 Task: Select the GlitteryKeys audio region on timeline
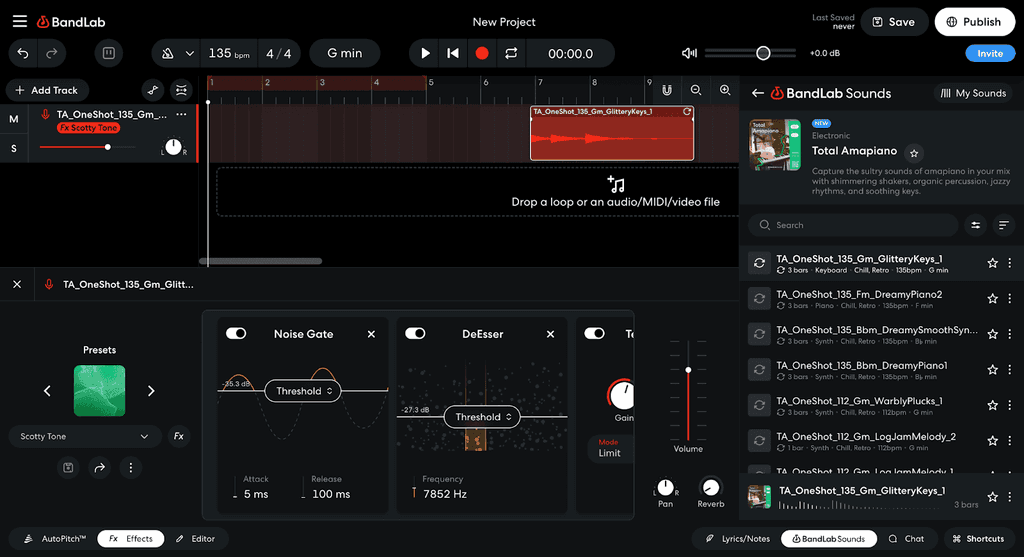click(x=612, y=134)
